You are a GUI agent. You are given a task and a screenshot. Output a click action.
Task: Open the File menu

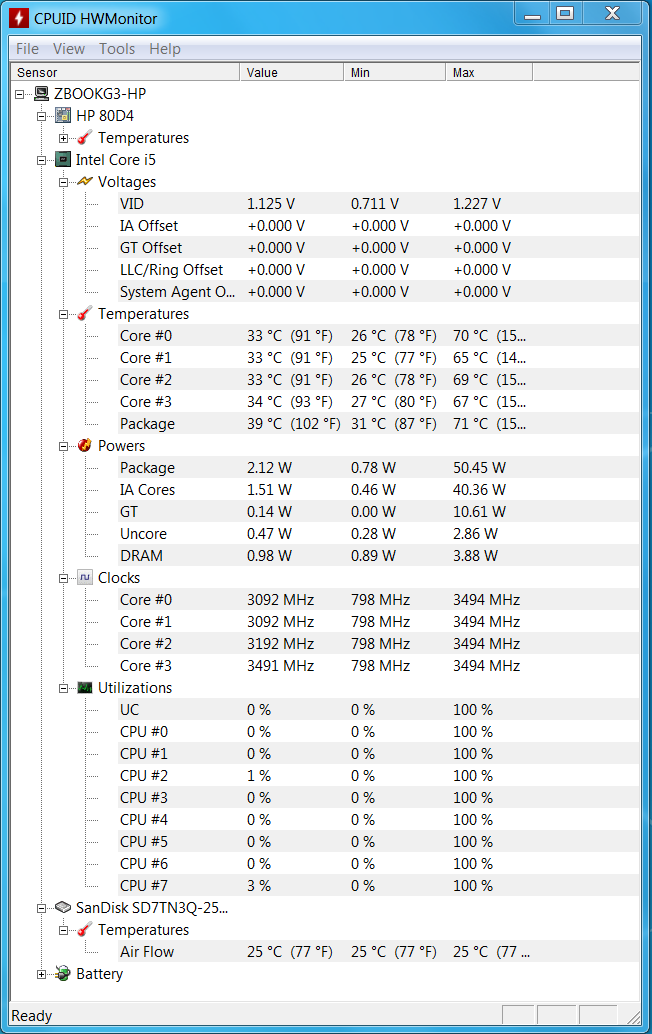coord(27,49)
